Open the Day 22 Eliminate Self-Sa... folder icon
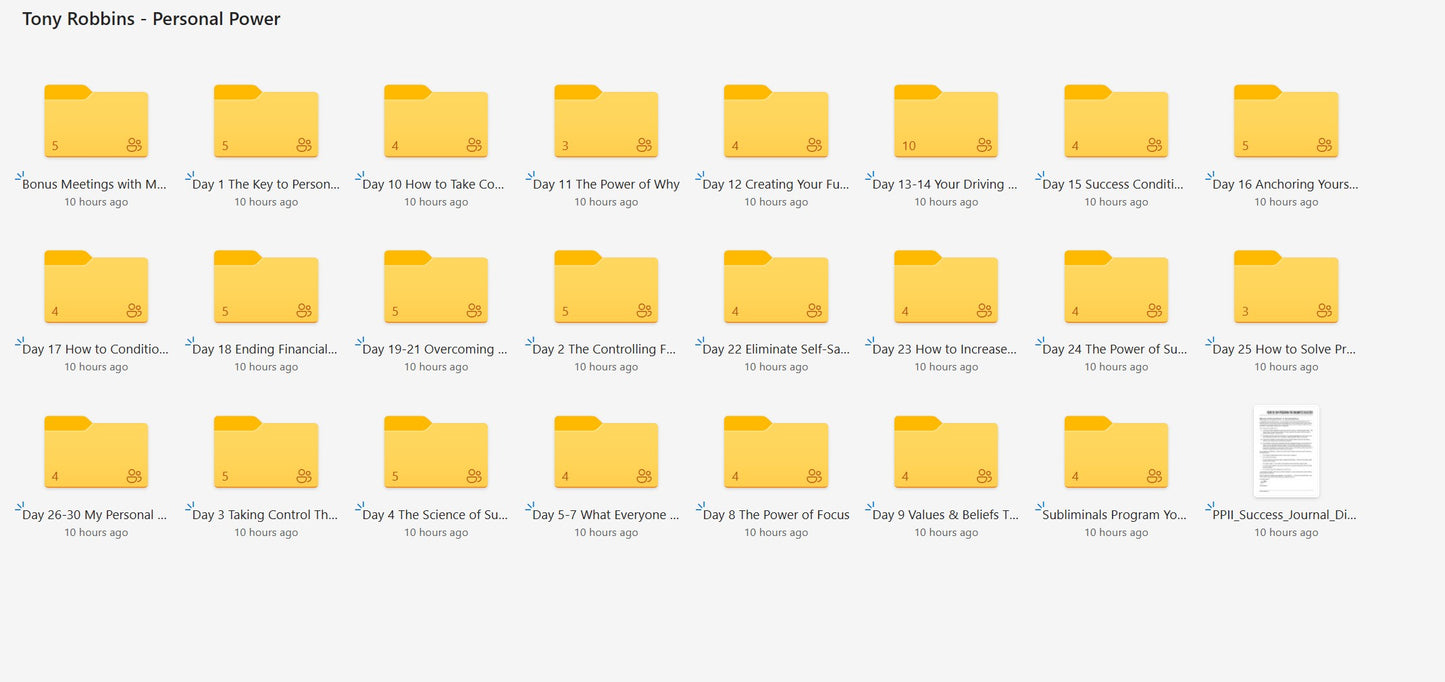Viewport: 1445px width, 682px height. coord(776,287)
